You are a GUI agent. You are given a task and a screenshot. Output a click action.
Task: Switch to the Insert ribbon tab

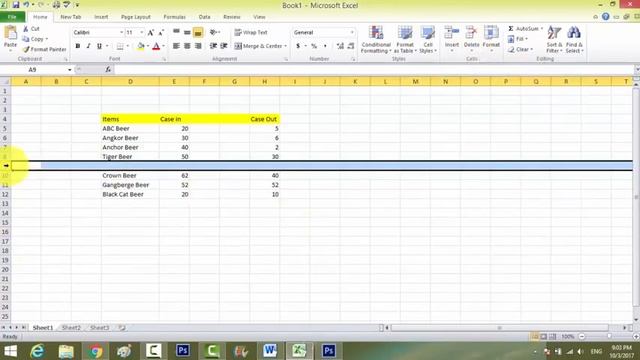101,17
